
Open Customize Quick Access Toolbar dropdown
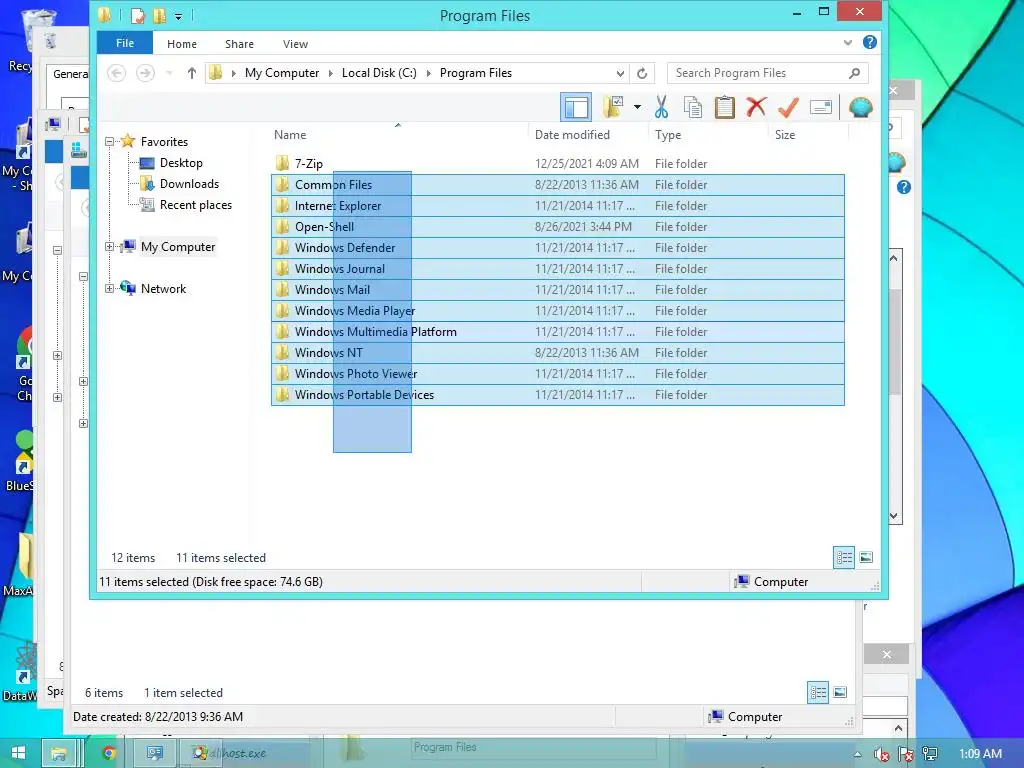[178, 16]
